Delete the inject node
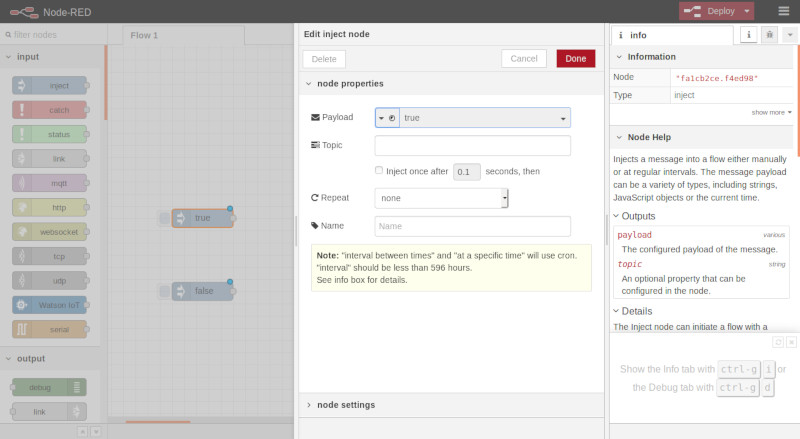 pos(324,59)
